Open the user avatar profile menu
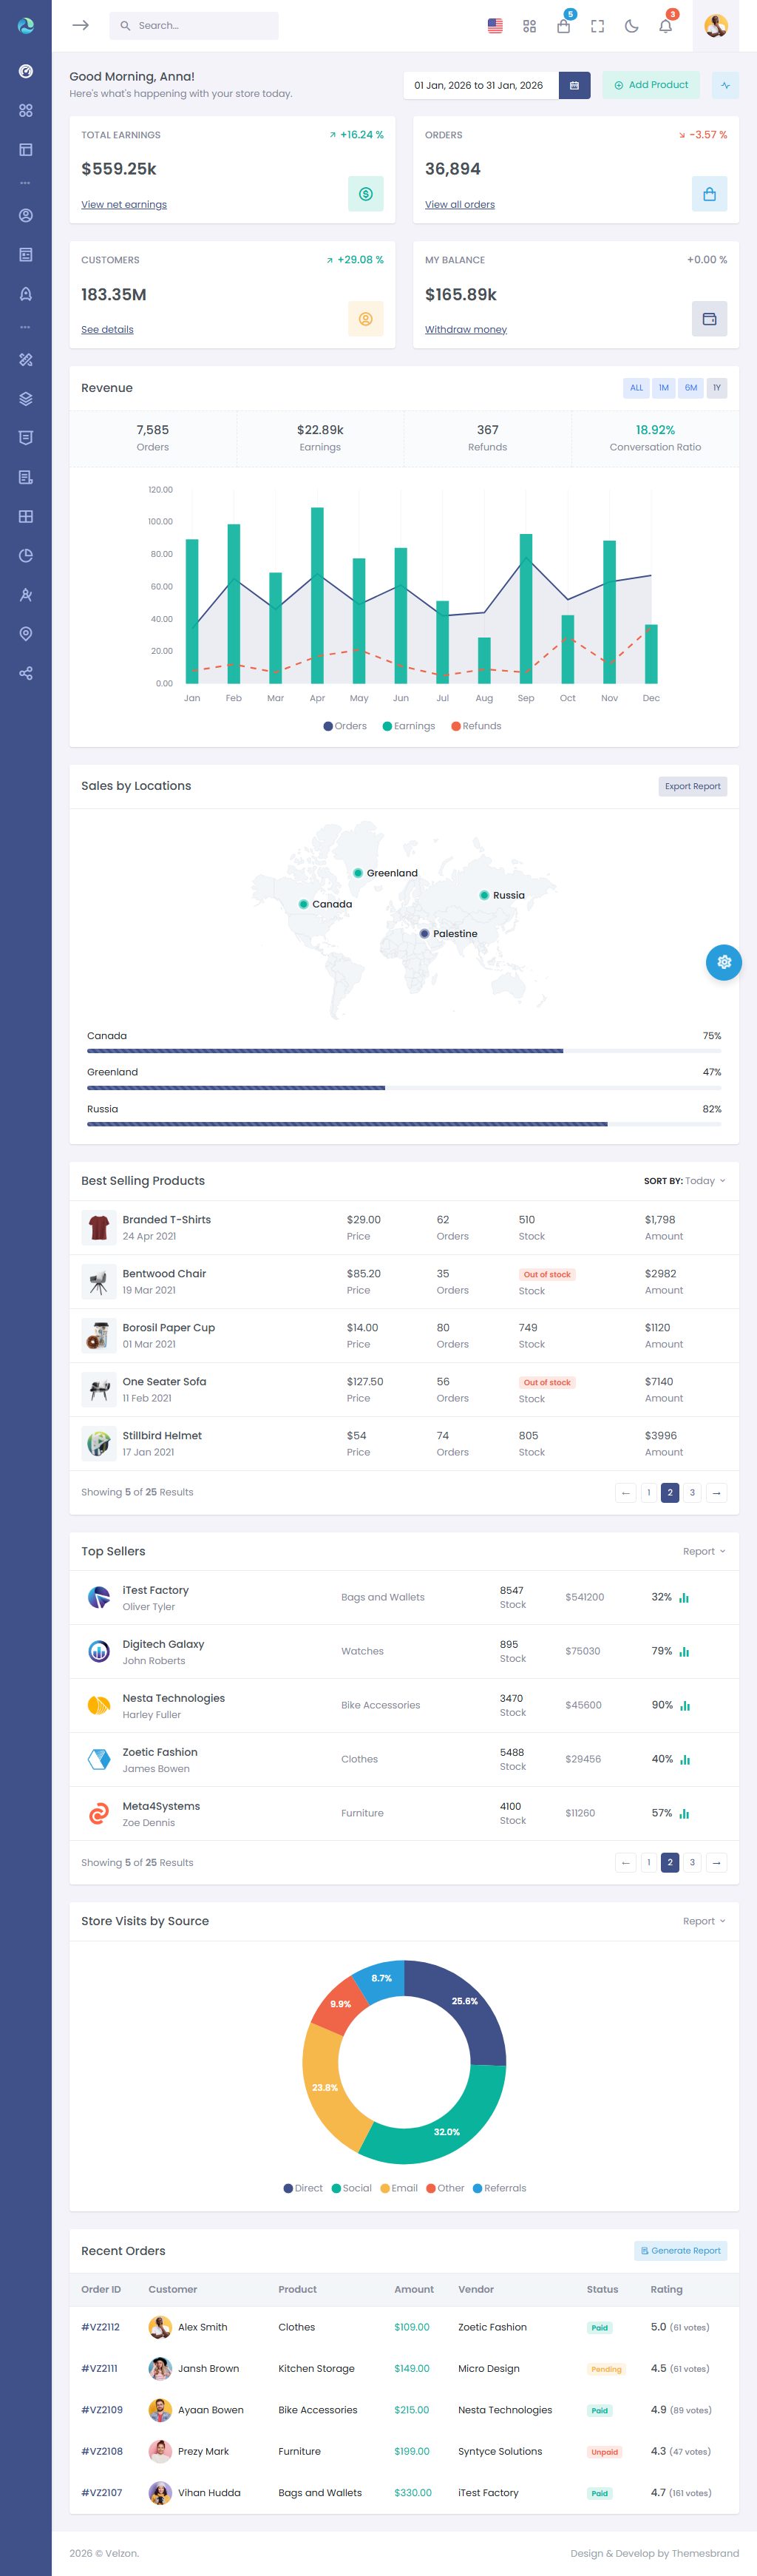This screenshot has width=757, height=2576. pos(716,26)
